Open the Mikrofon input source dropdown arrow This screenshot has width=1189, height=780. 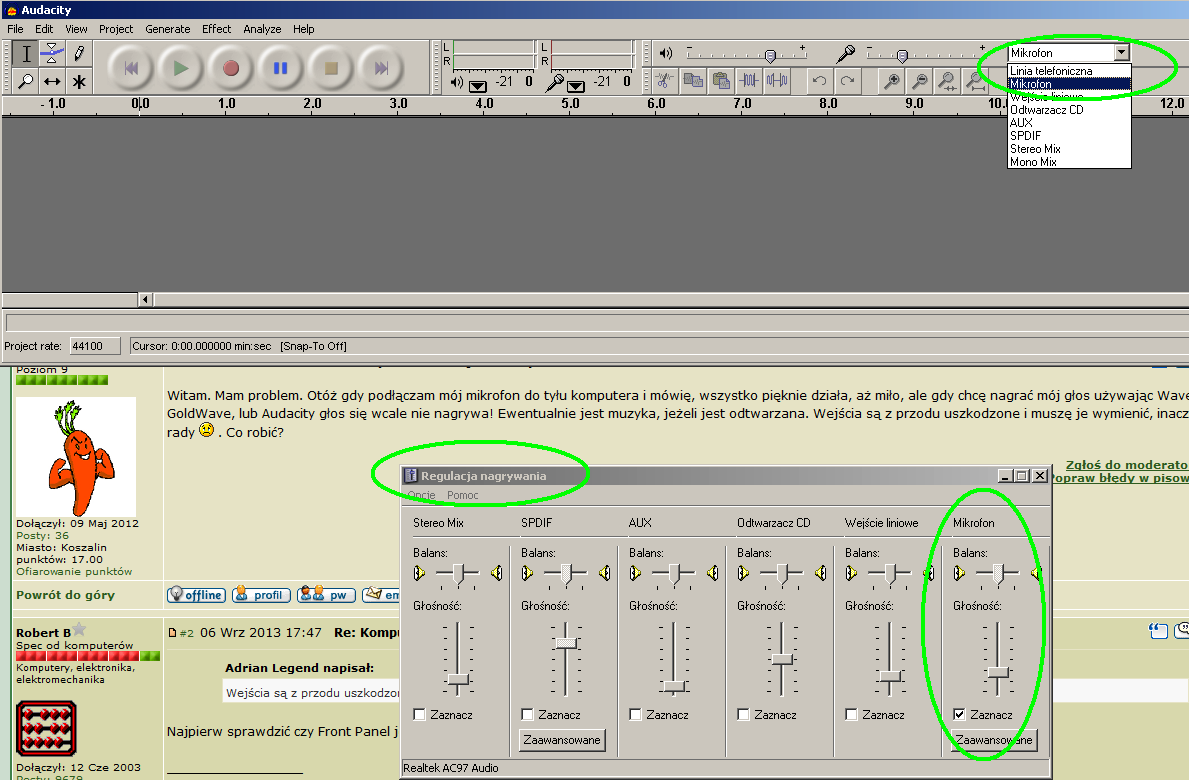click(x=1122, y=52)
